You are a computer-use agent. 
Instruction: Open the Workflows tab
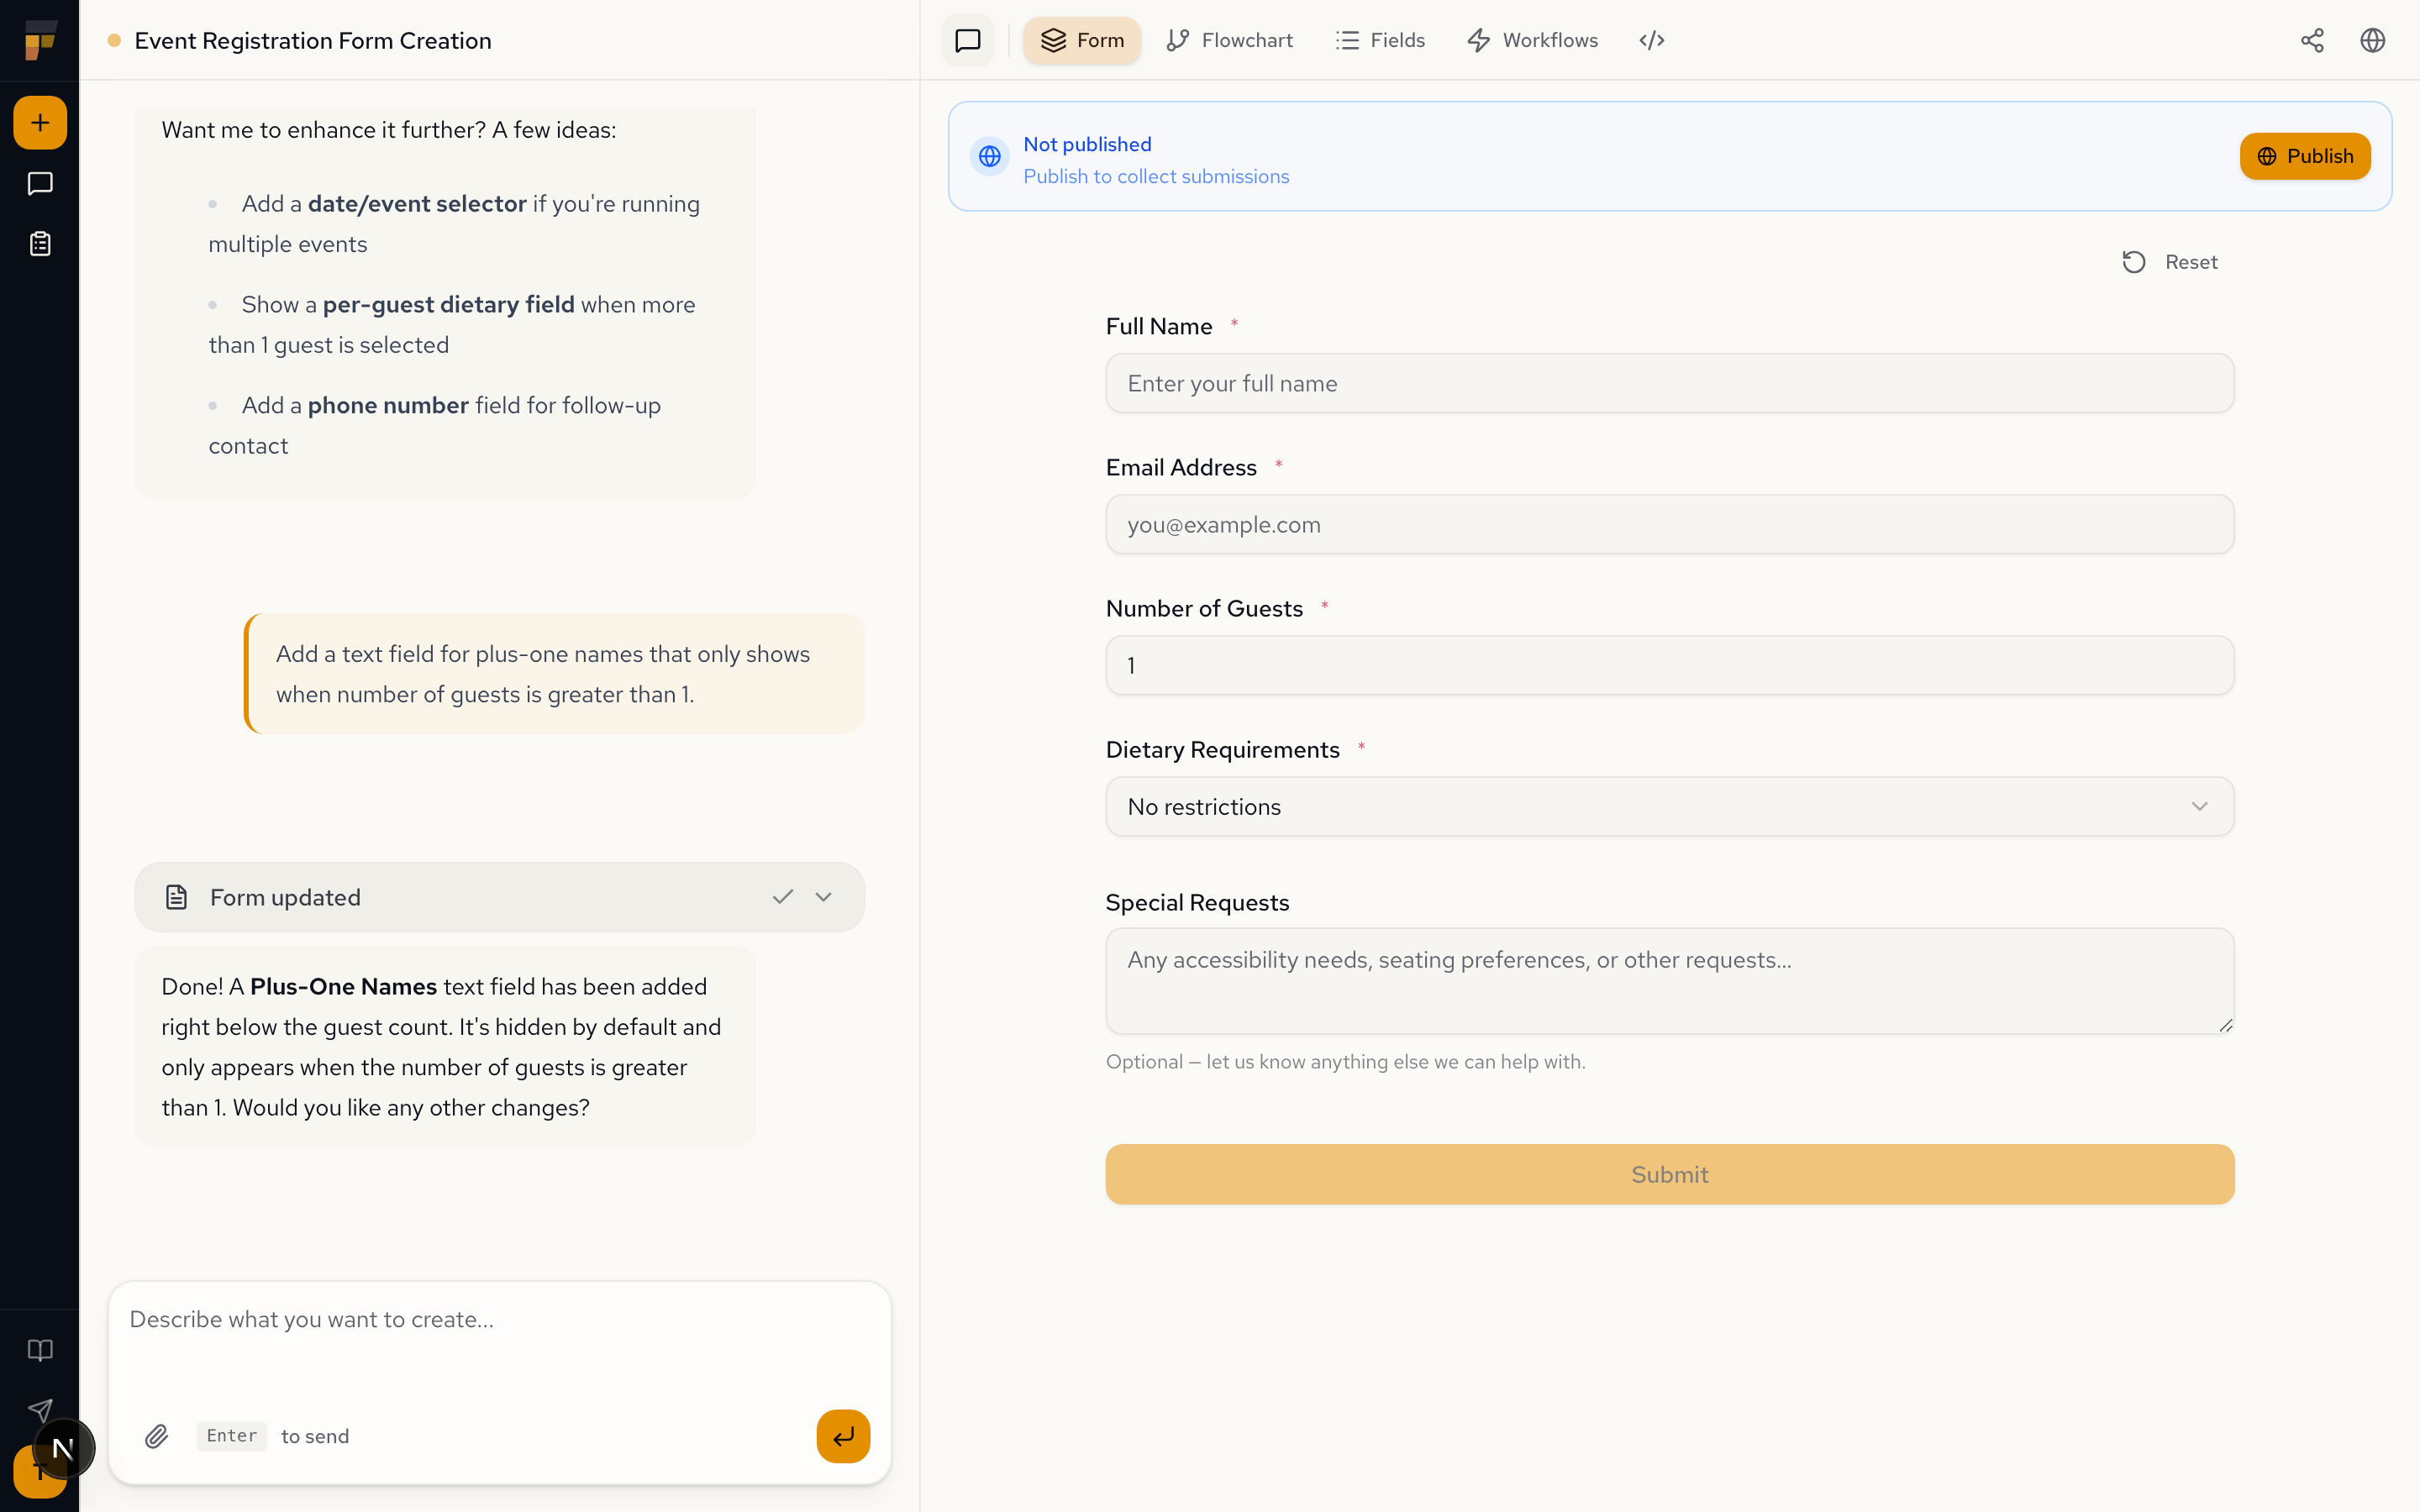pos(1532,40)
